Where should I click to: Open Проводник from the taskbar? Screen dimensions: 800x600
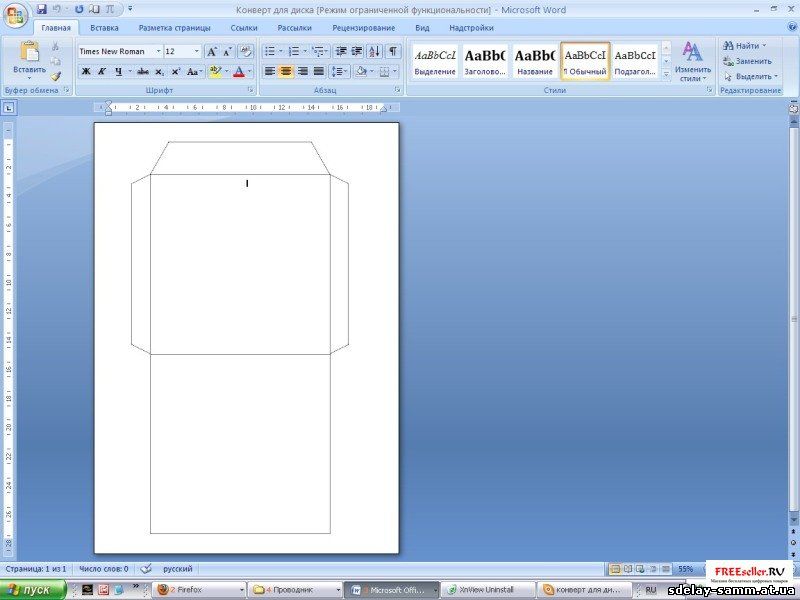tap(296, 590)
